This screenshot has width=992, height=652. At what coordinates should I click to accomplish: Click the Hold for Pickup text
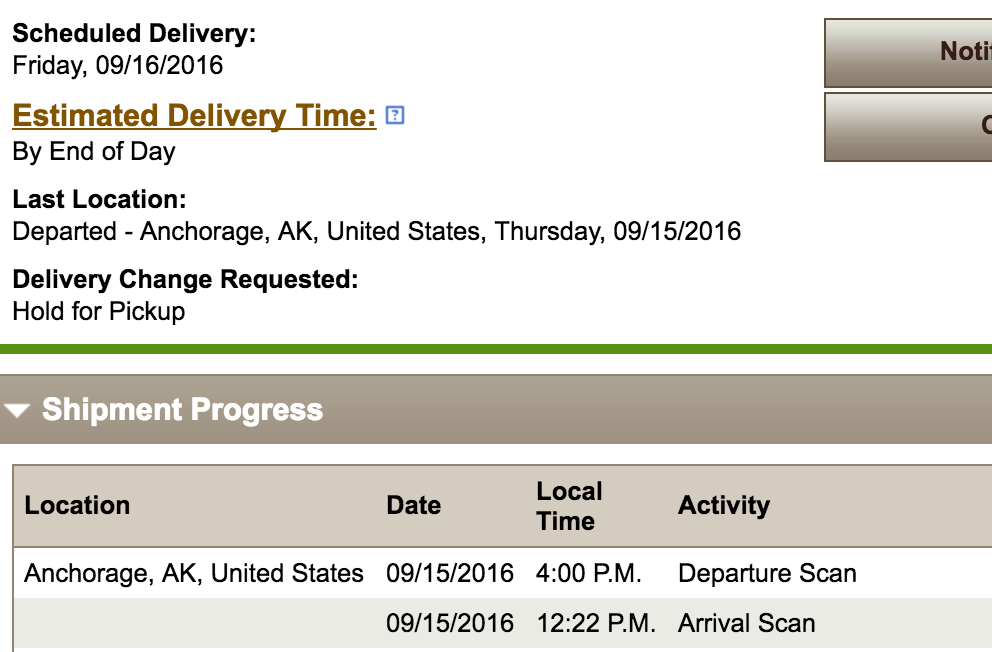click(x=99, y=311)
